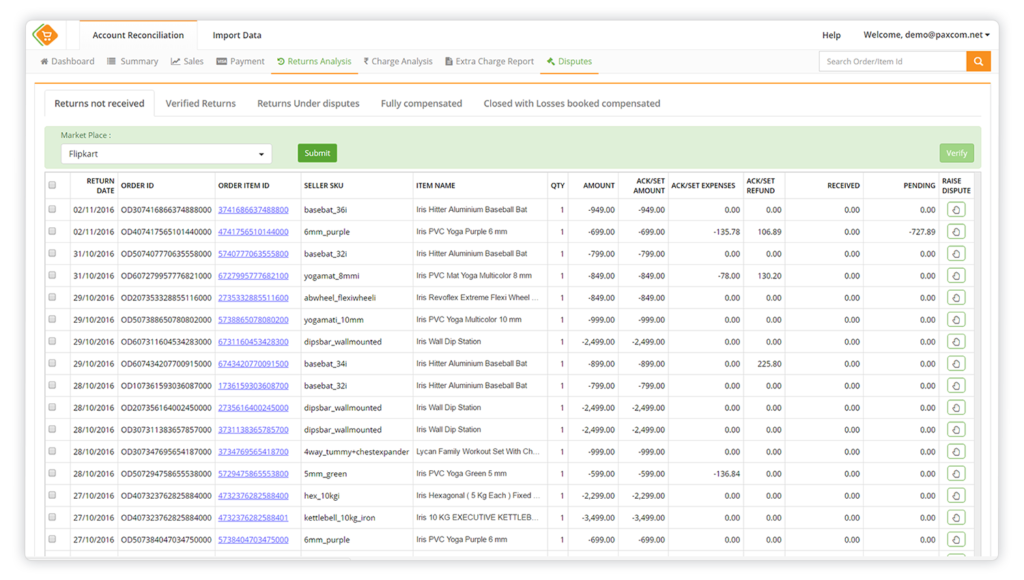Select the Charge Analysis rupee icon
Image resolution: width=1024 pixels, height=580 pixels.
click(x=366, y=61)
